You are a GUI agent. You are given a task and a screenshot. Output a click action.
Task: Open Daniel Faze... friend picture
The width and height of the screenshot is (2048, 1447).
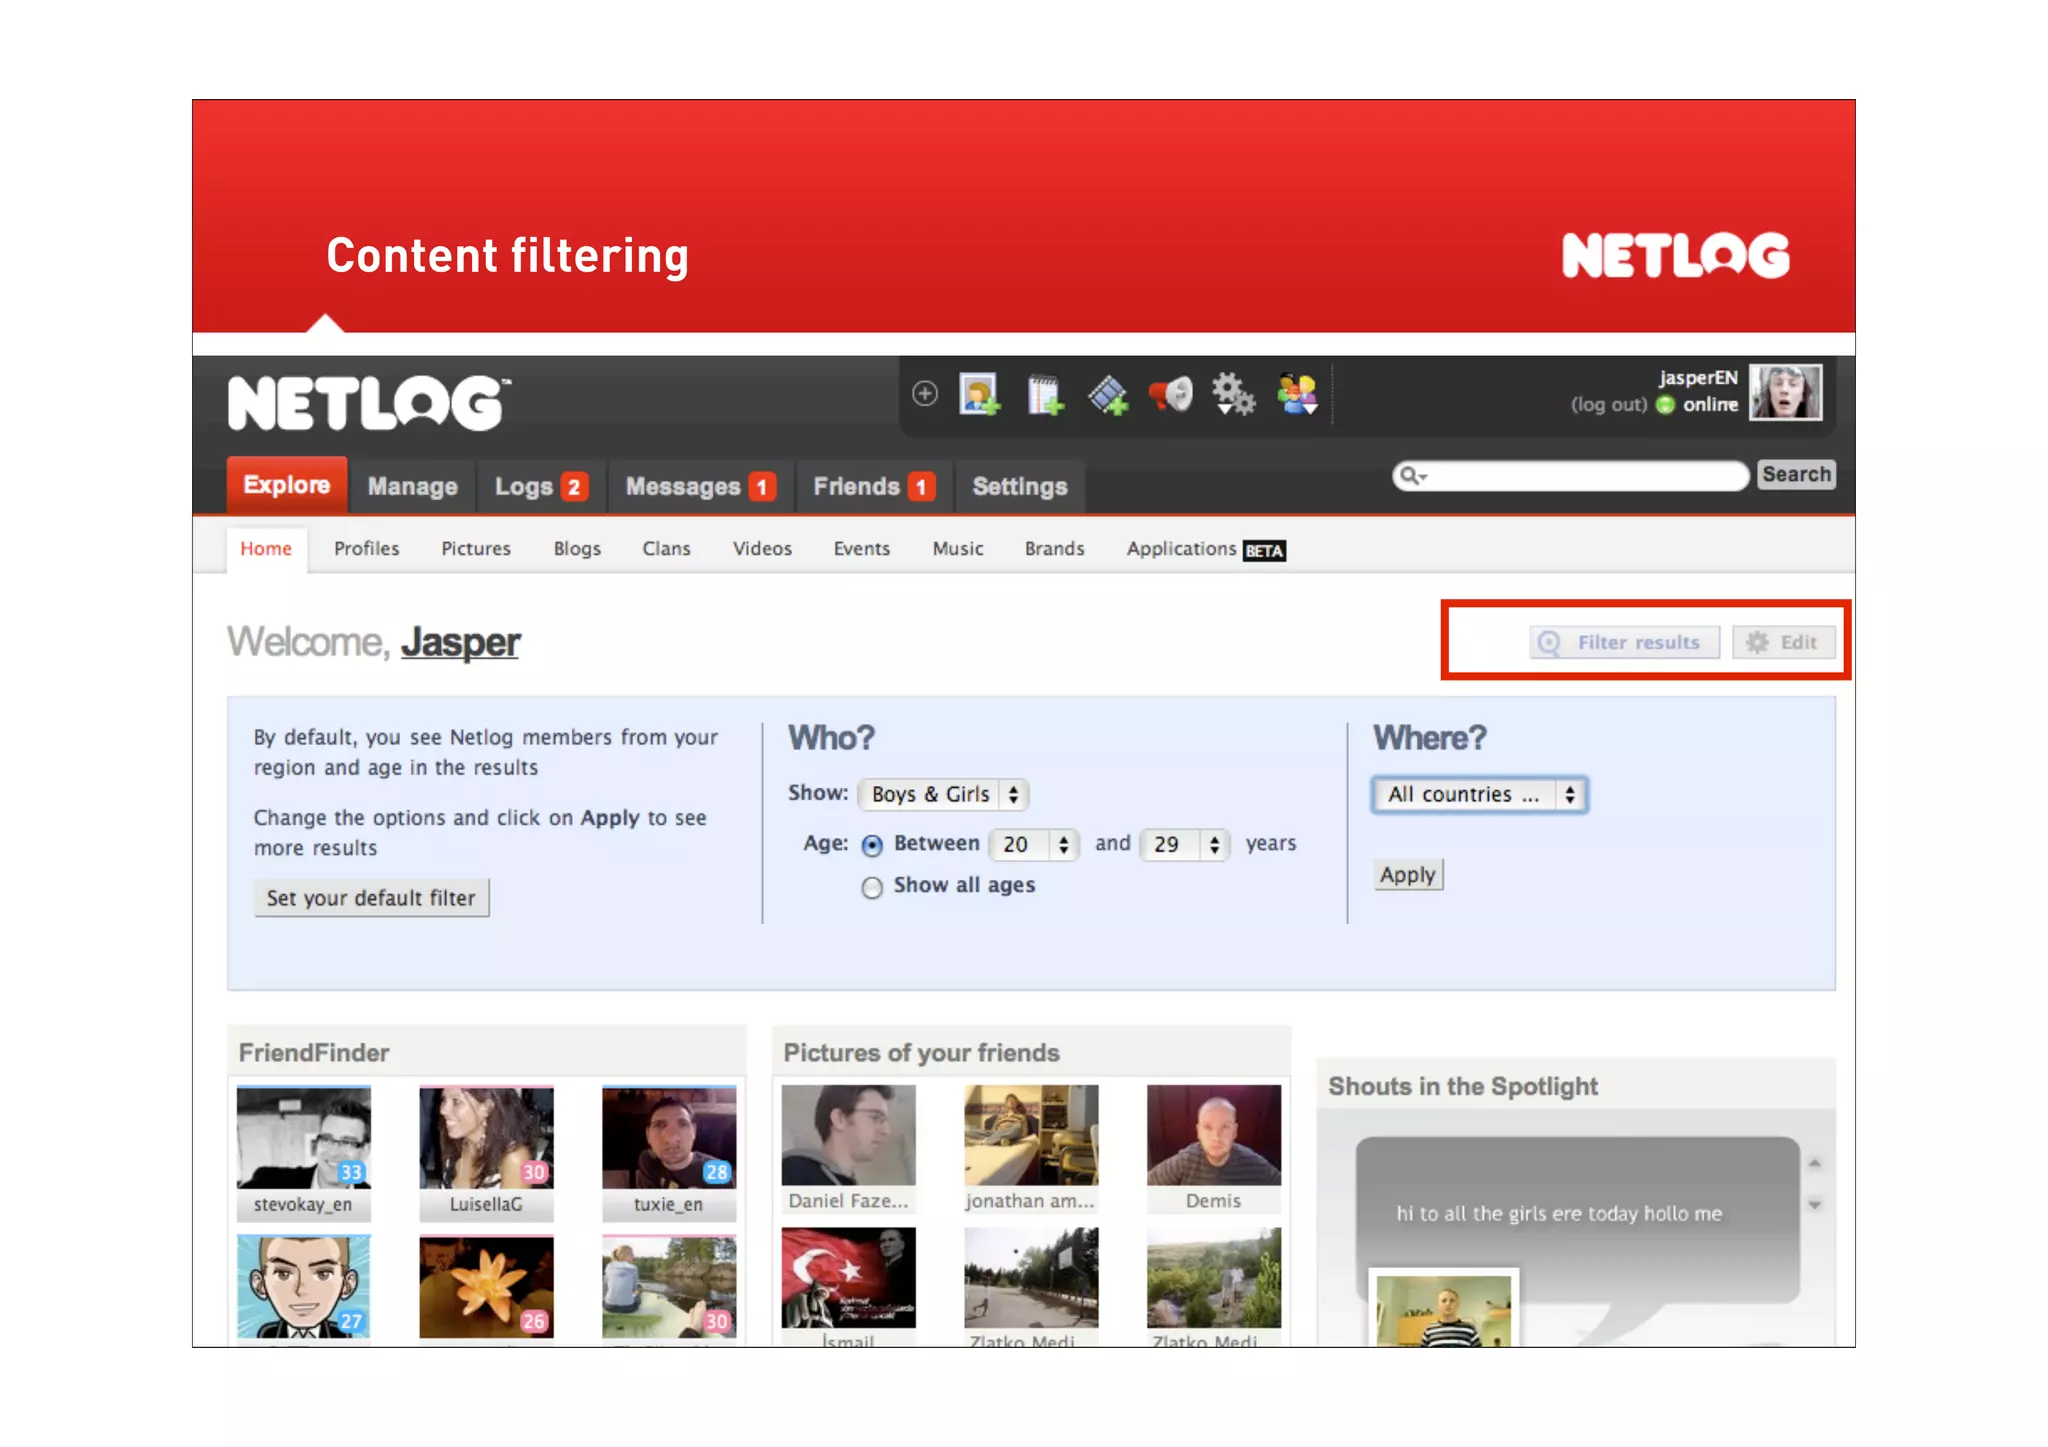tap(848, 1135)
